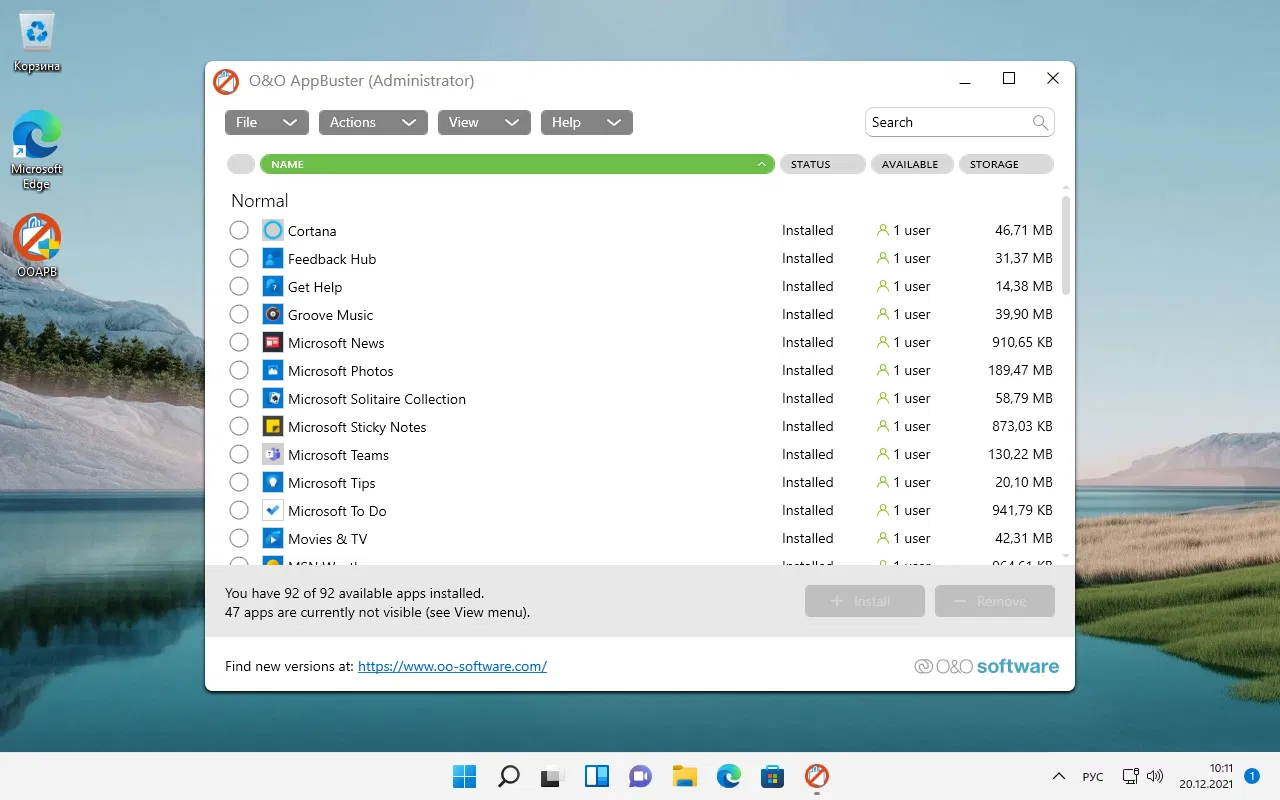Click the O&O AppBuster title bar logo
Image resolution: width=1280 pixels, height=800 pixels.
[226, 81]
